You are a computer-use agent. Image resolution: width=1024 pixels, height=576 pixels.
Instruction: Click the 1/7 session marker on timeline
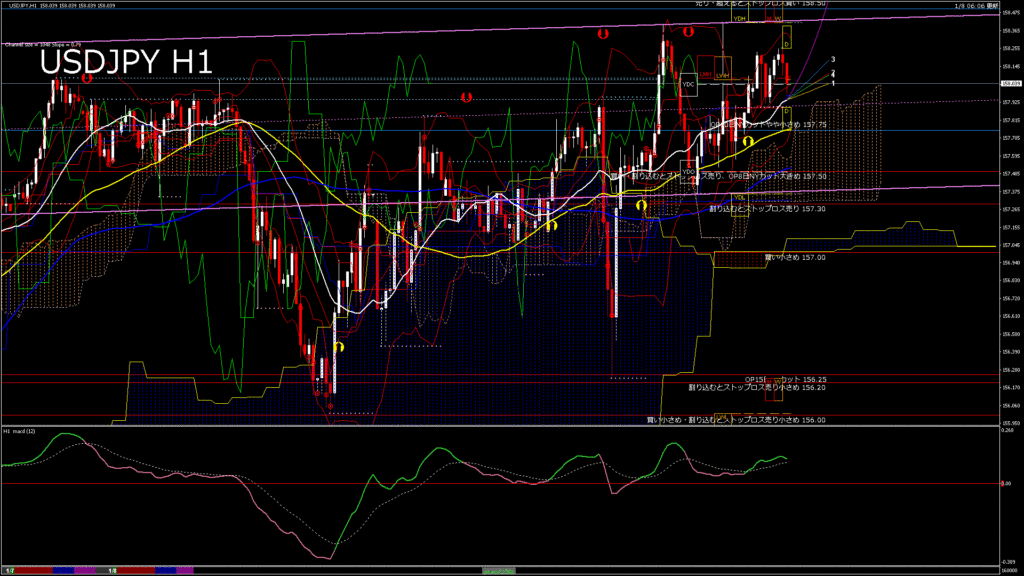coord(10,571)
